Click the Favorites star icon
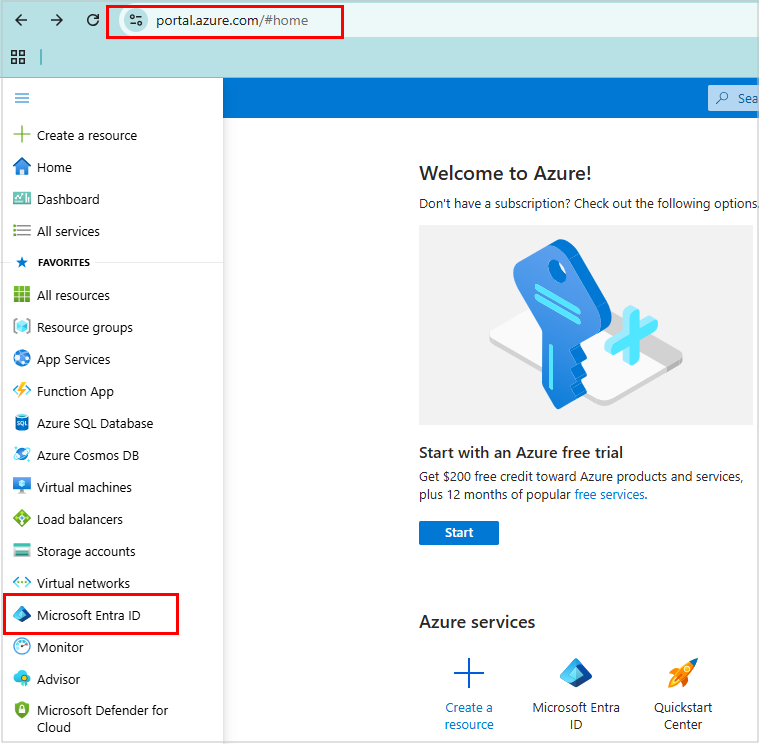Image resolution: width=759 pixels, height=744 pixels. (x=22, y=262)
